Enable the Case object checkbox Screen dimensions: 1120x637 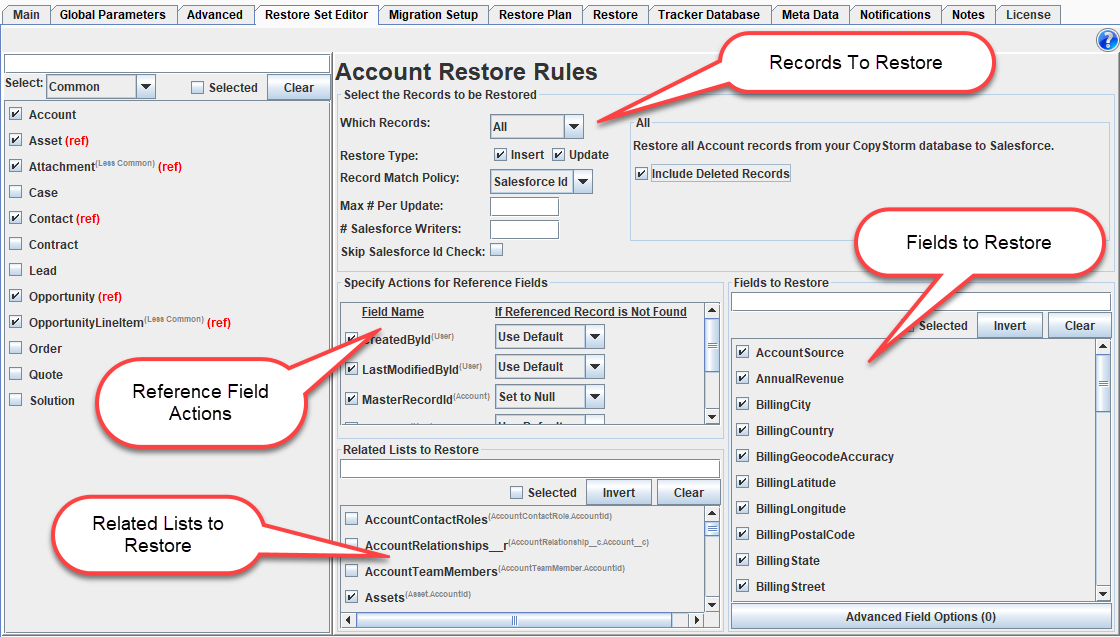tap(14, 192)
